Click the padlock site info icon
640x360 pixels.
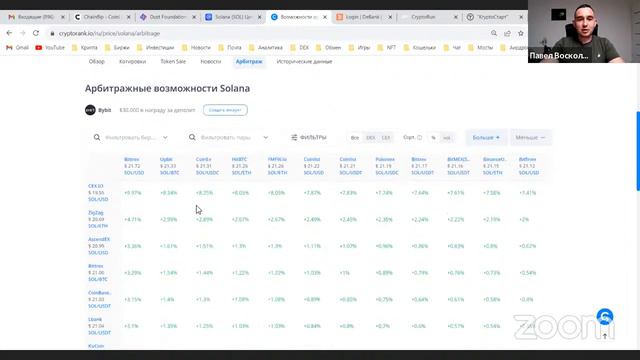52,33
